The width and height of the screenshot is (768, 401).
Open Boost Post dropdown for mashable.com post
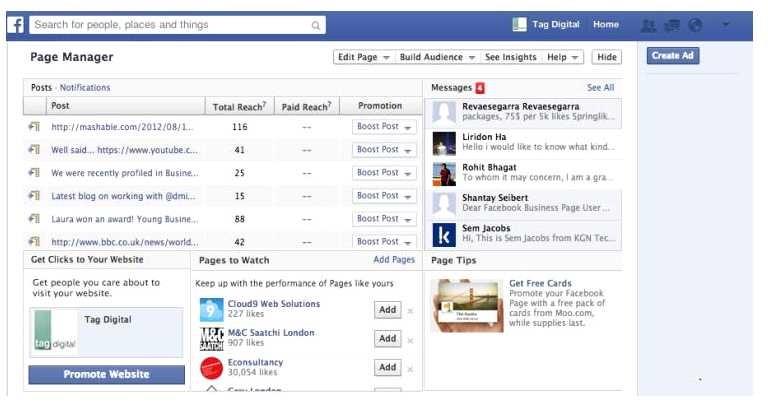384,127
